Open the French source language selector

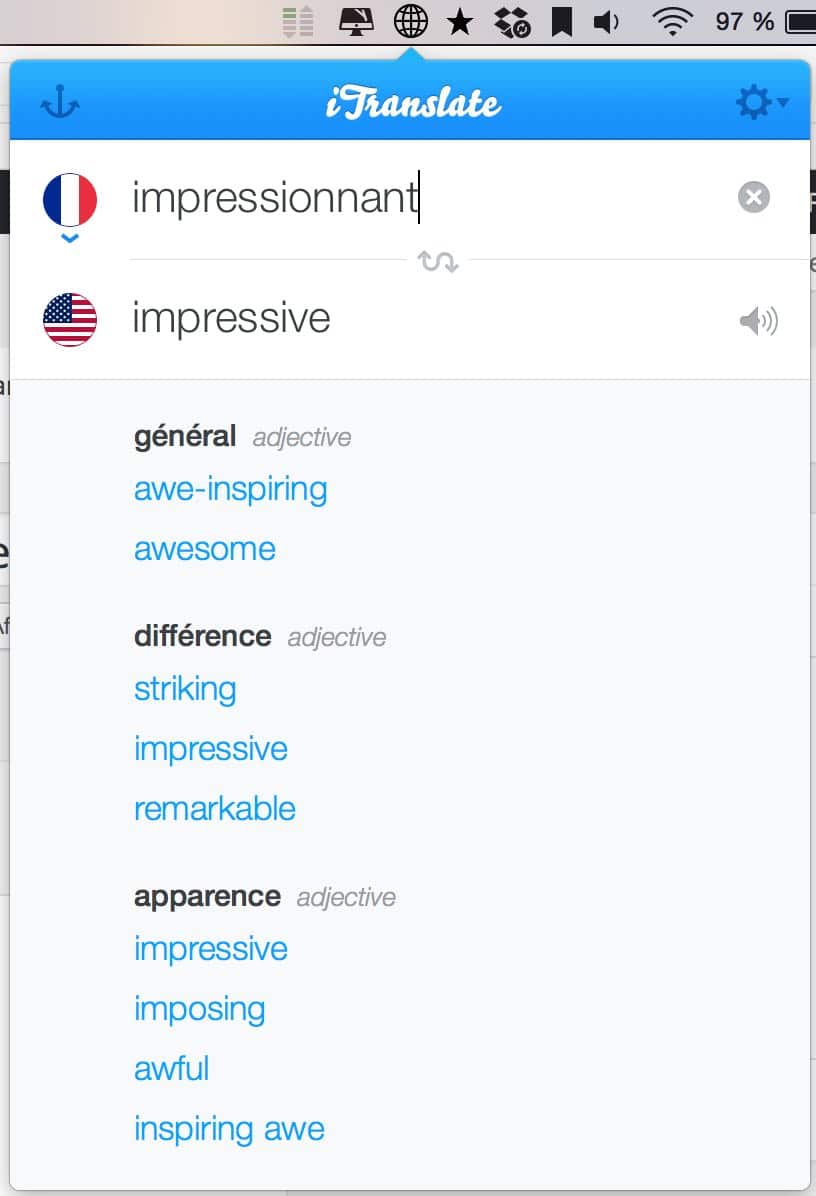[70, 200]
